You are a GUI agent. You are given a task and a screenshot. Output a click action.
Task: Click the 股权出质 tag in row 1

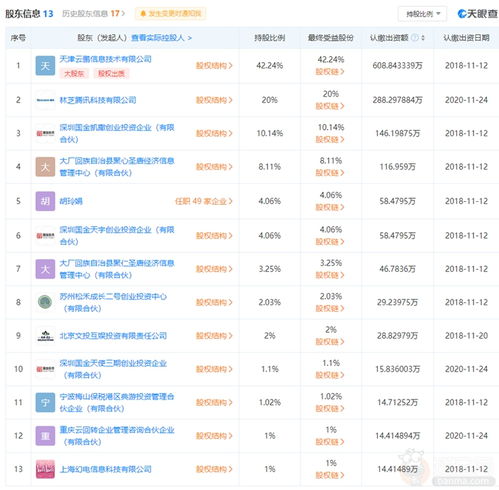111,73
